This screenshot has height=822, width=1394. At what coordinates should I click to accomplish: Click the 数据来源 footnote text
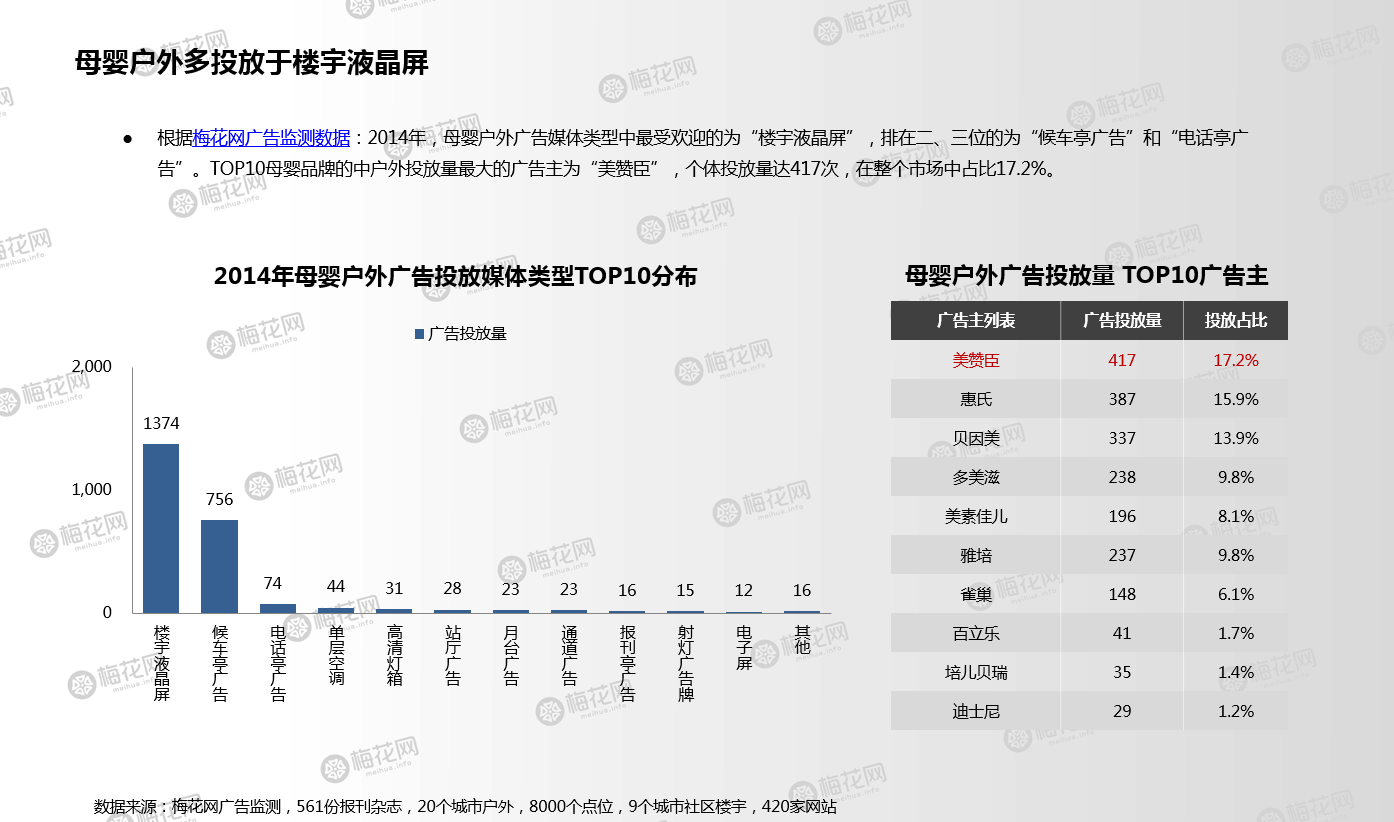465,806
